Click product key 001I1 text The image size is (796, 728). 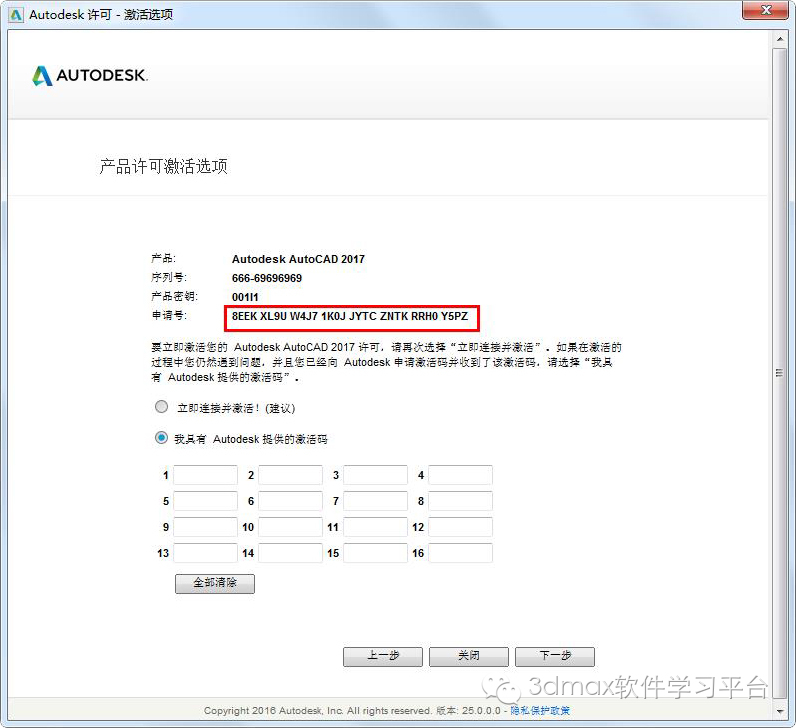click(x=245, y=297)
